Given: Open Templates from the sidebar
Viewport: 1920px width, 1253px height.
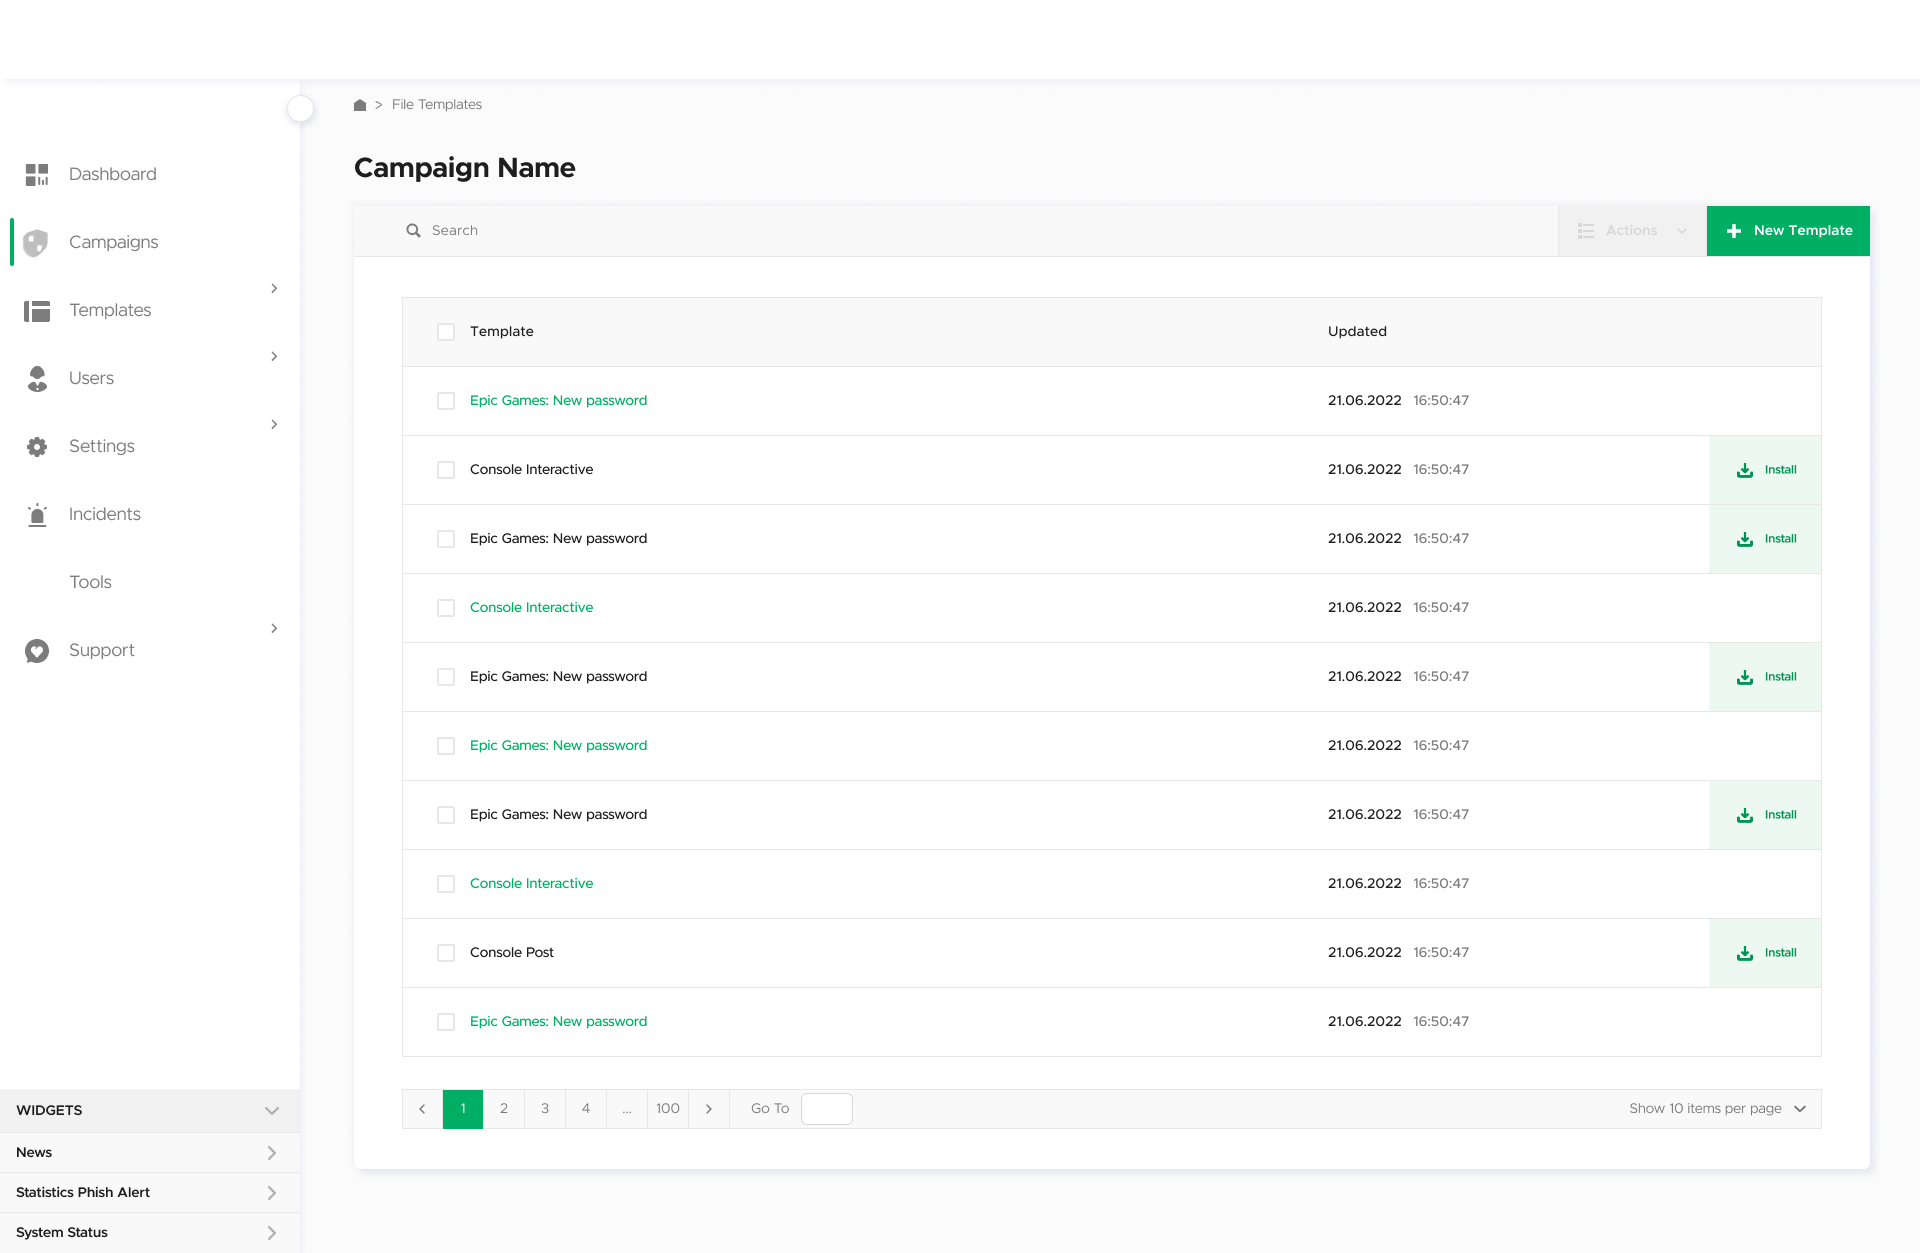Looking at the screenshot, I should click(x=110, y=311).
